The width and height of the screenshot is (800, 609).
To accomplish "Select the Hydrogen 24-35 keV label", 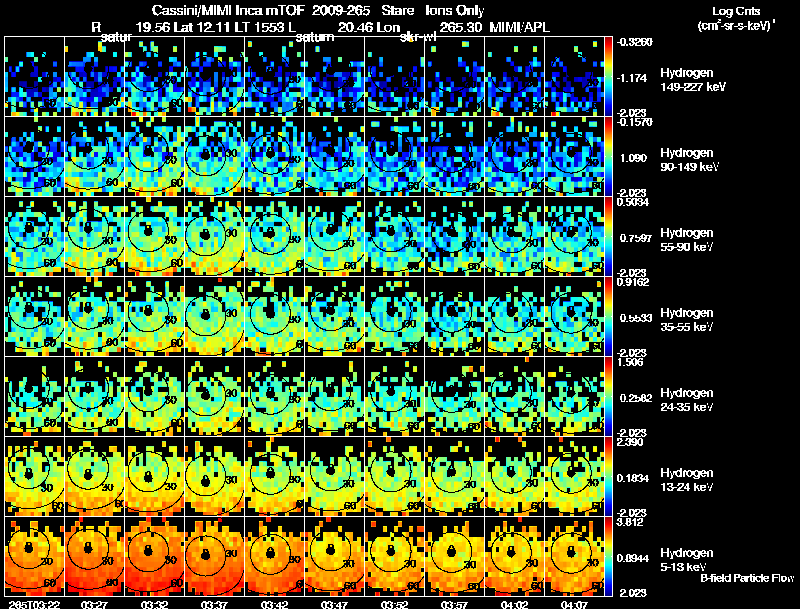I will pyautogui.click(x=687, y=399).
